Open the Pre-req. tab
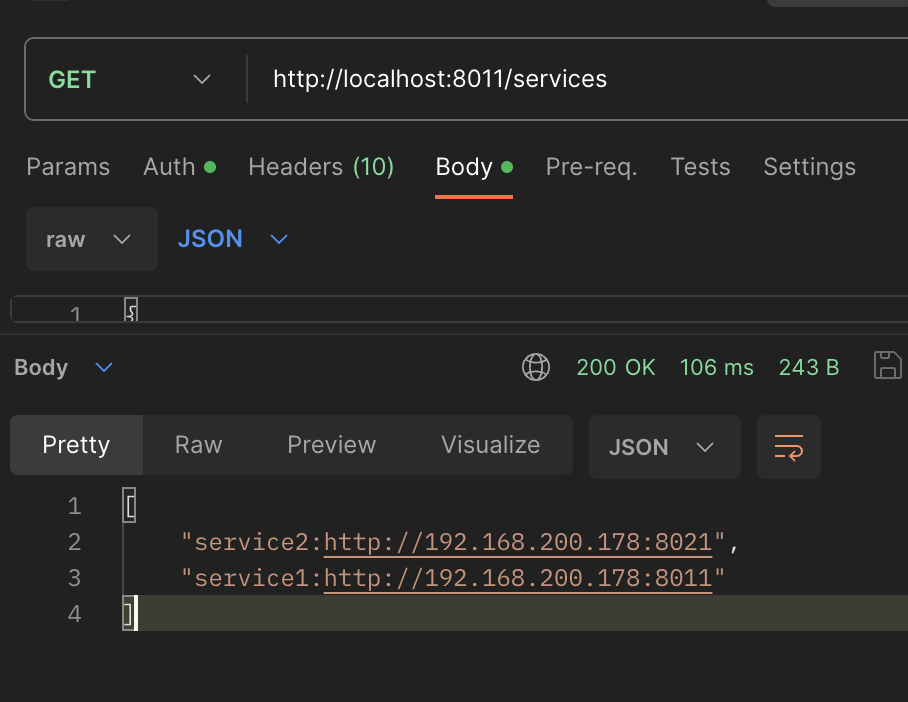 591,167
